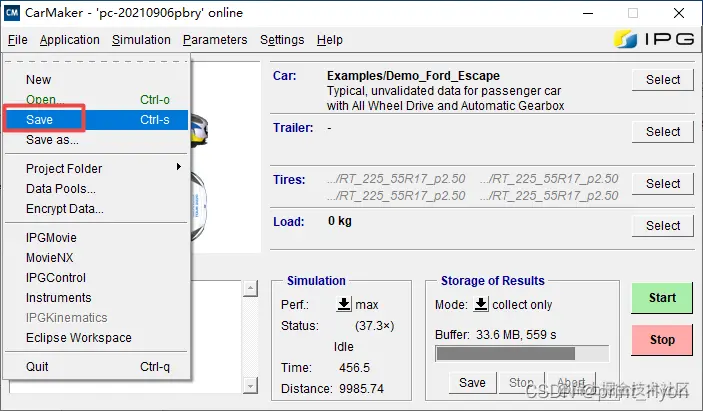Open the Application menu

tap(69, 40)
